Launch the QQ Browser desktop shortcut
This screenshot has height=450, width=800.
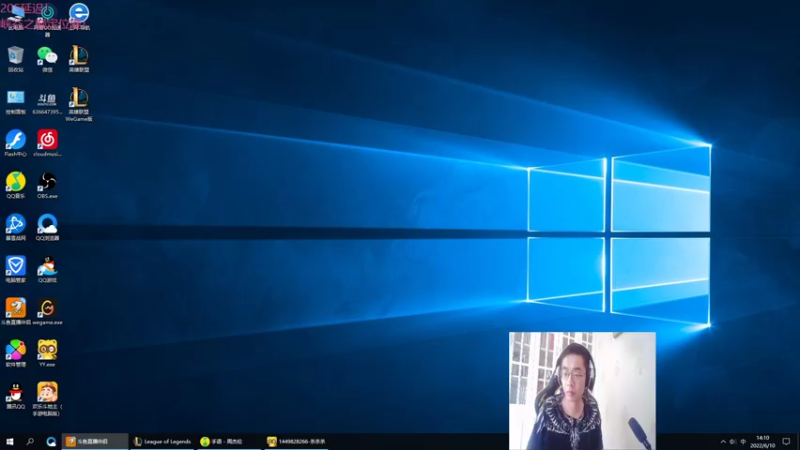tap(47, 227)
